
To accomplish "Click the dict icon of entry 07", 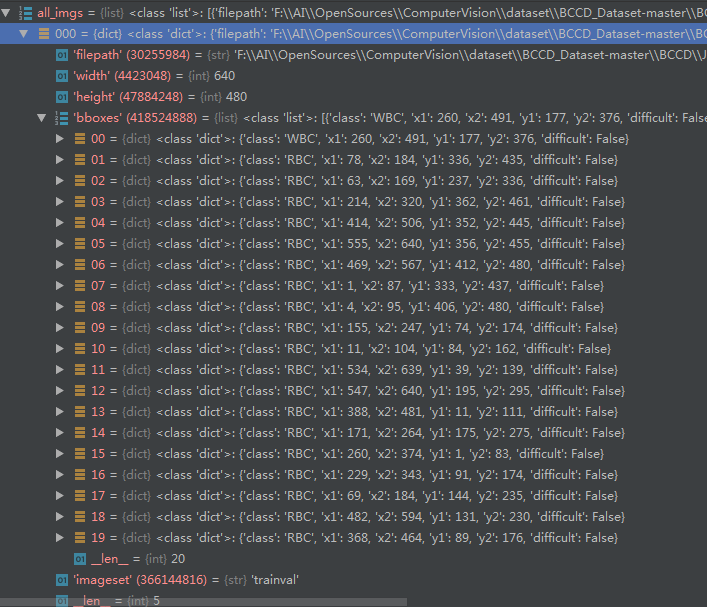I will [x=80, y=285].
